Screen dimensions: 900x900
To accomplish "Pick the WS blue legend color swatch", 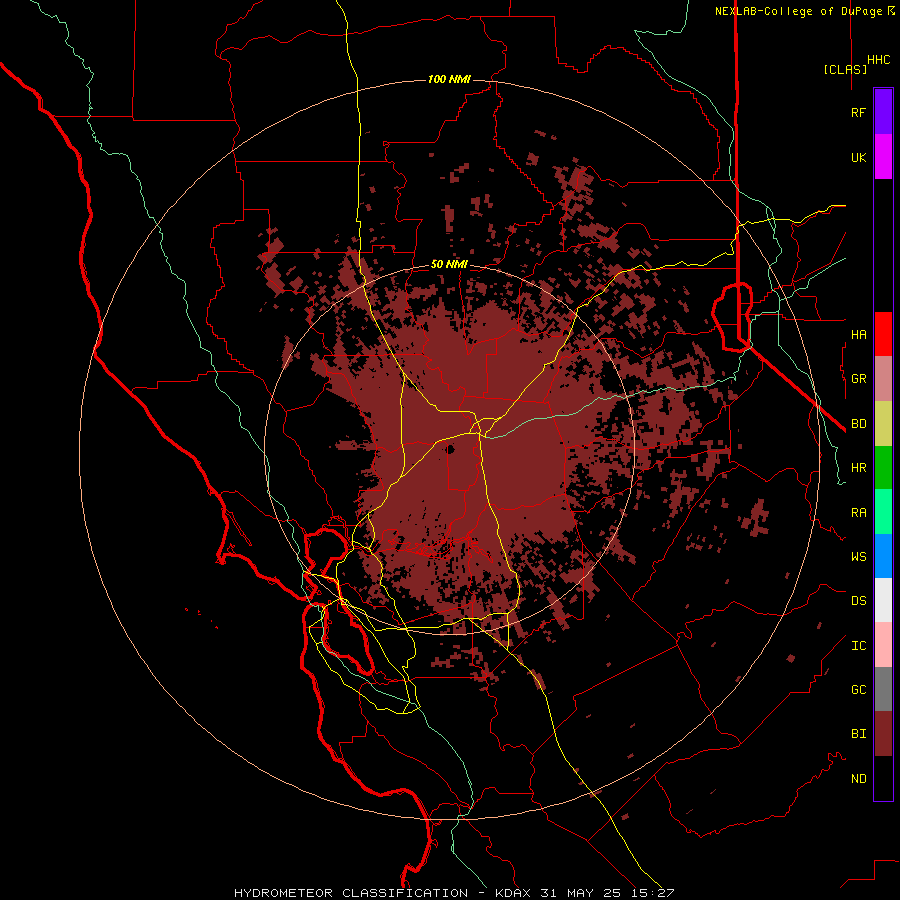I will [883, 556].
